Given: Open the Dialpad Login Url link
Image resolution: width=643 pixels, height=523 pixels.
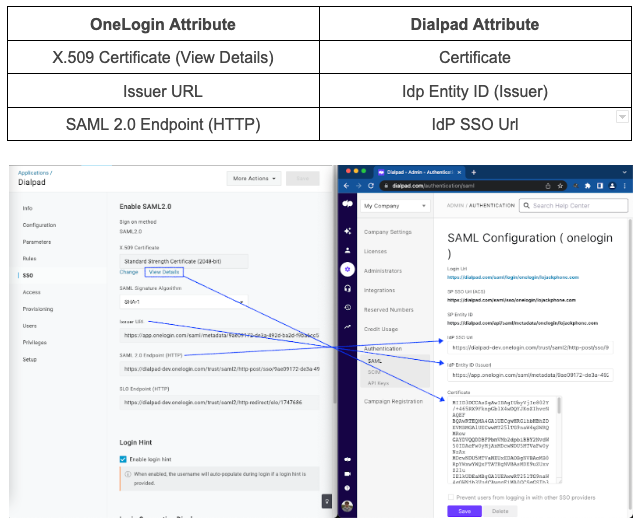Looking at the screenshot, I should point(513,277).
